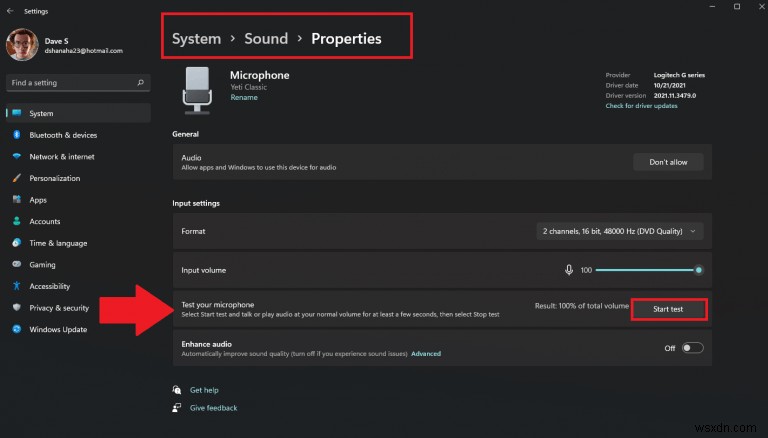Open Accounts settings page
768x438 pixels.
tap(45, 222)
